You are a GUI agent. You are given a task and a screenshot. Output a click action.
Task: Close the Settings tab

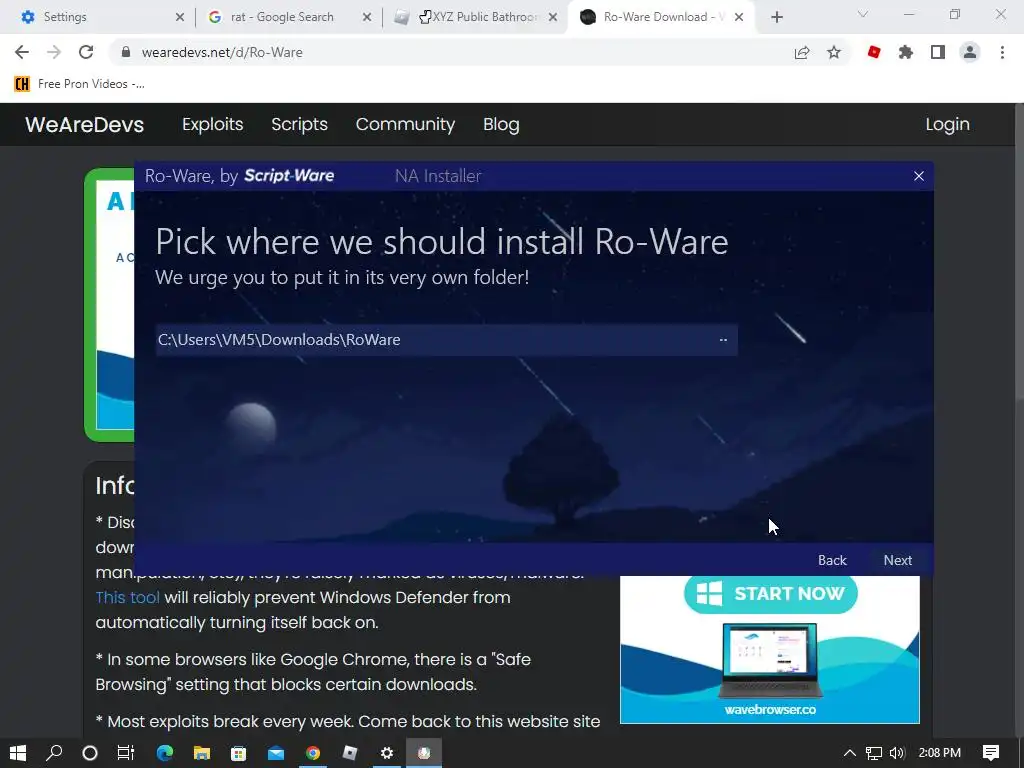180,18
